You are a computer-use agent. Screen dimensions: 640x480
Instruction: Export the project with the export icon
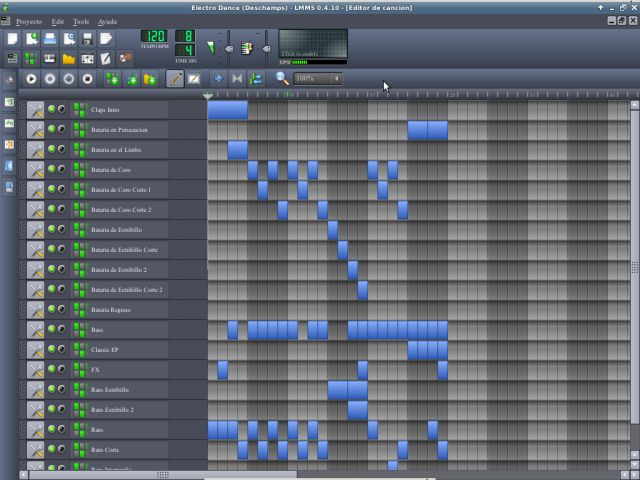coord(106,39)
